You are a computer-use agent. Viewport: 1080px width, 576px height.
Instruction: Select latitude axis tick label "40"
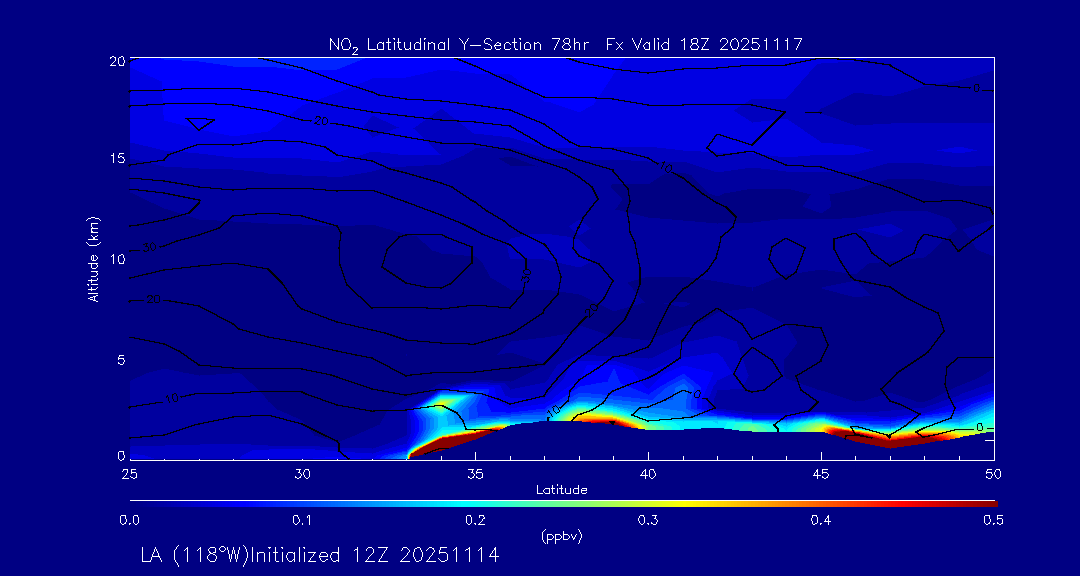point(648,474)
